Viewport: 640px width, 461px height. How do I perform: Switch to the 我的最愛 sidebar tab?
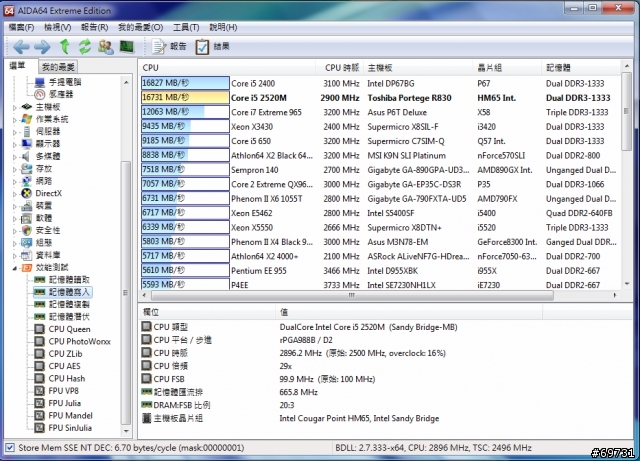pos(58,67)
